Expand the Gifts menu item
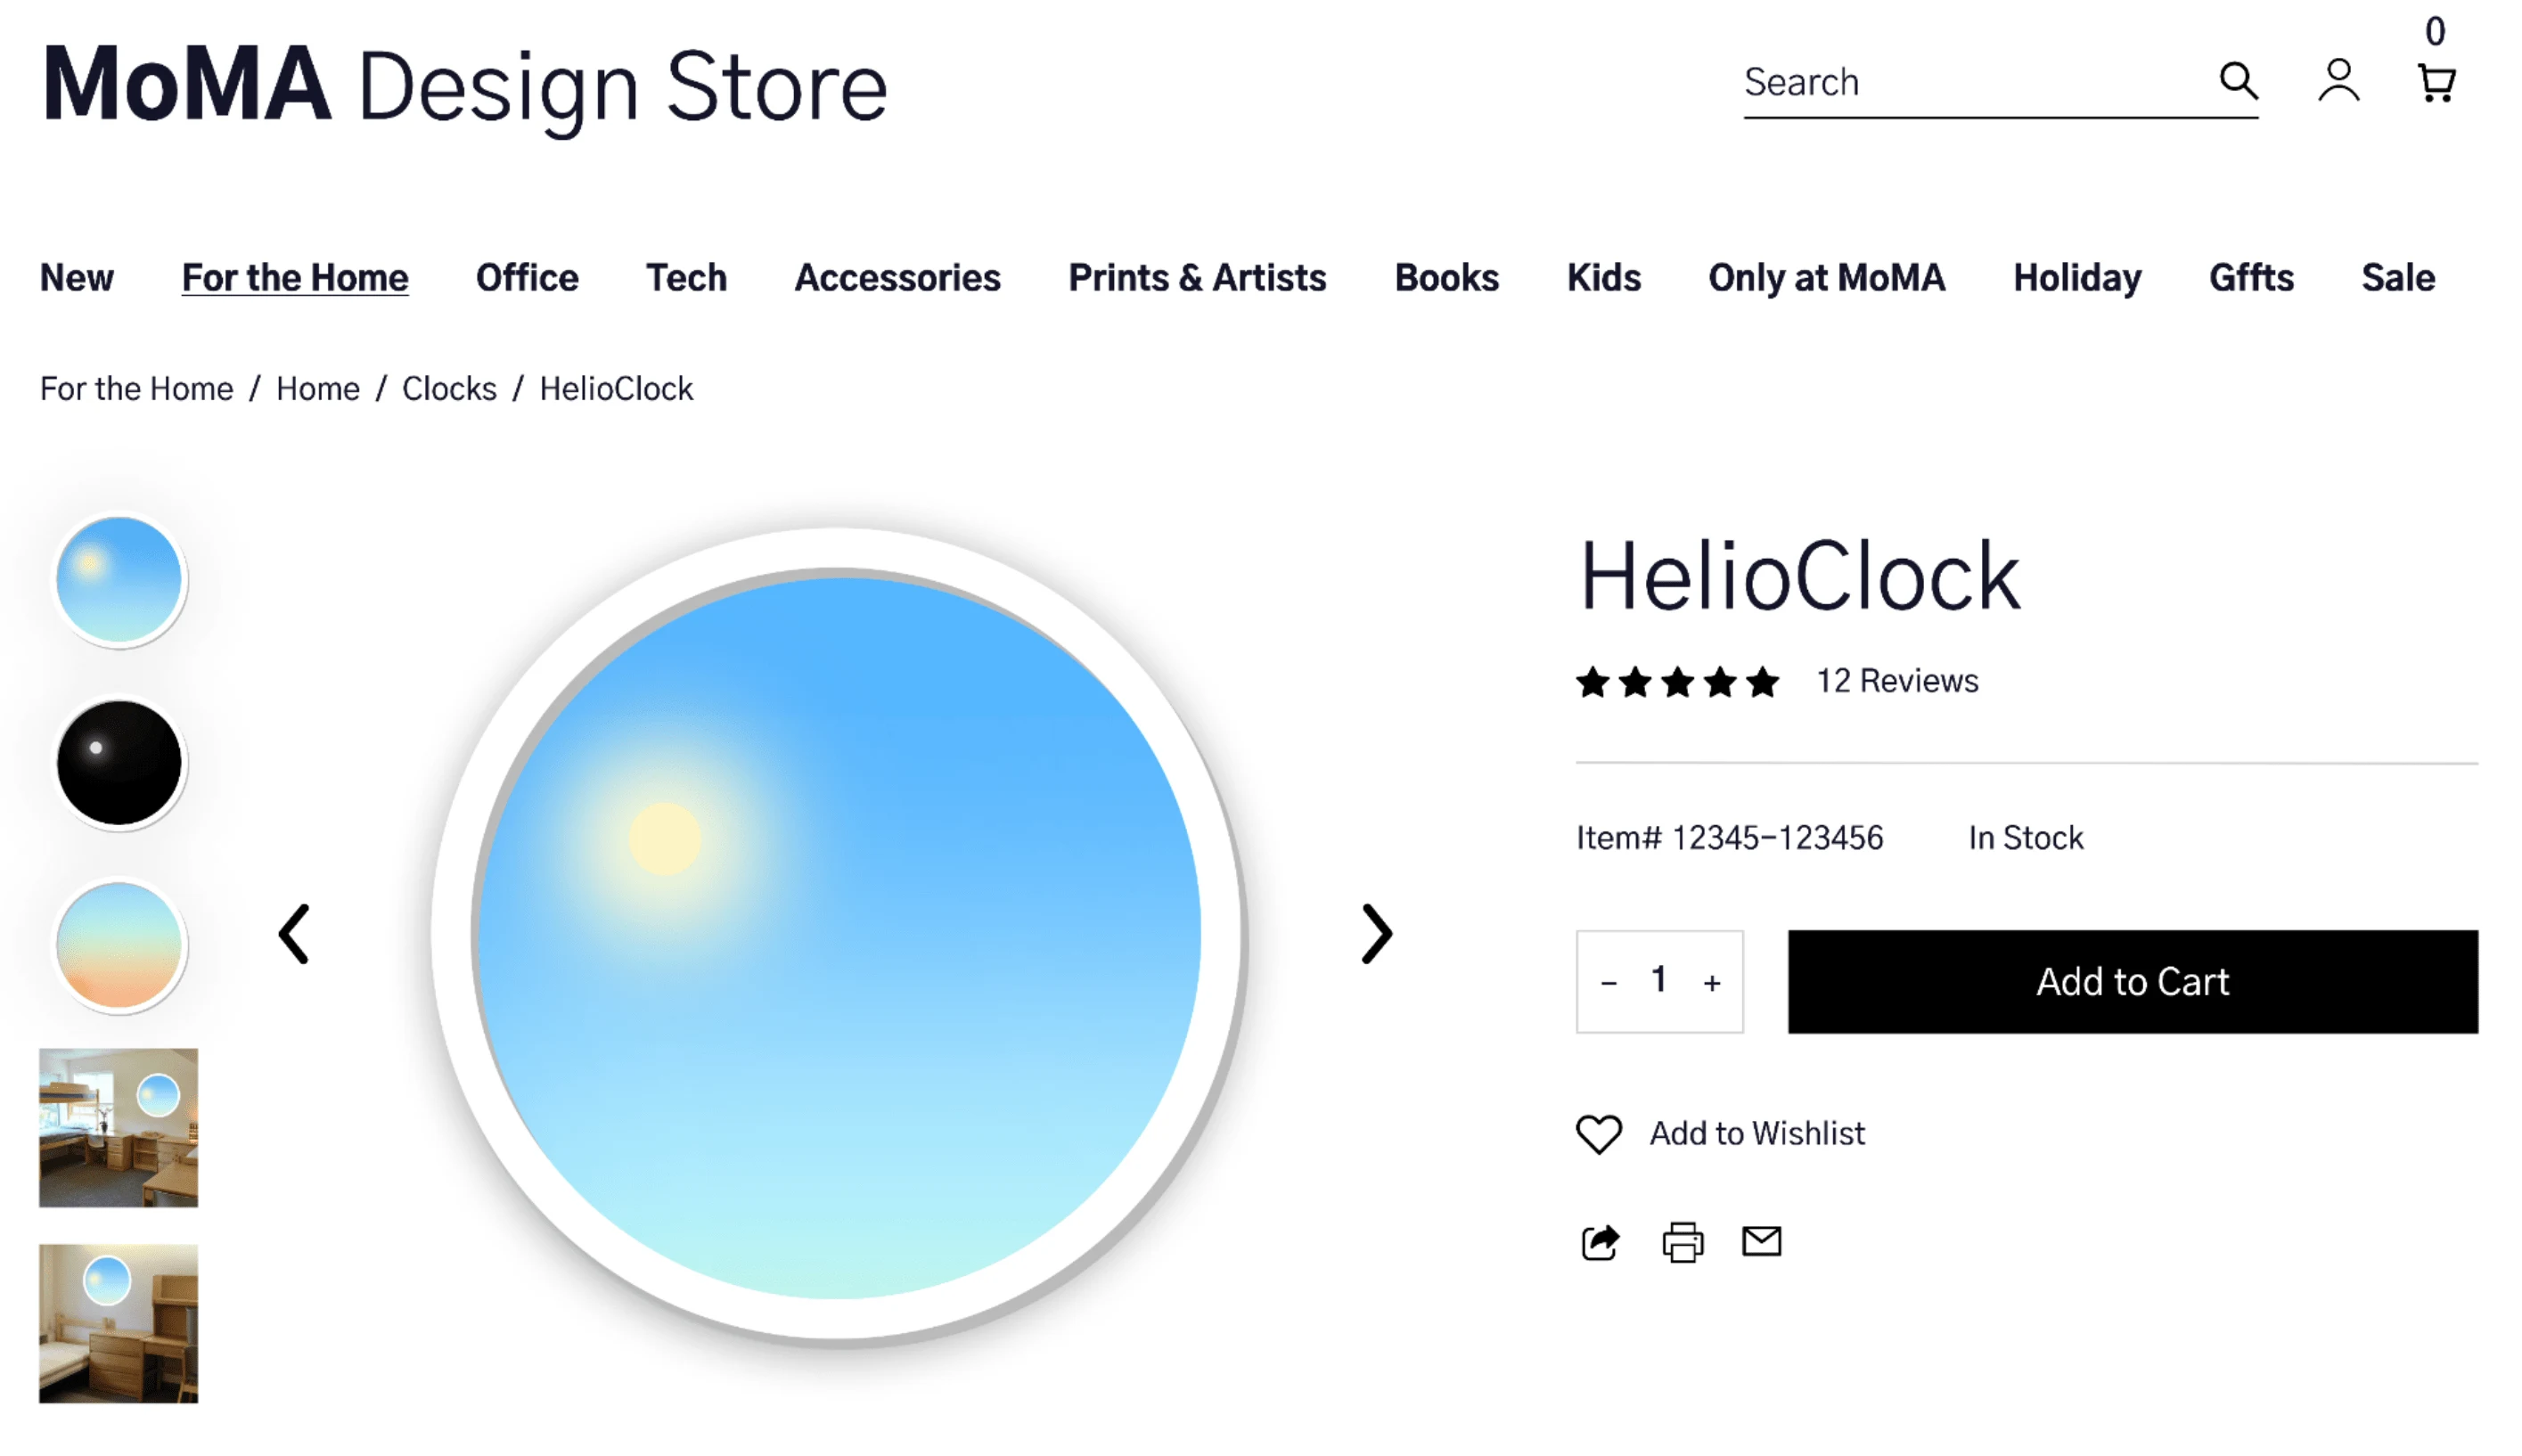Image resolution: width=2522 pixels, height=1456 pixels. [2254, 275]
